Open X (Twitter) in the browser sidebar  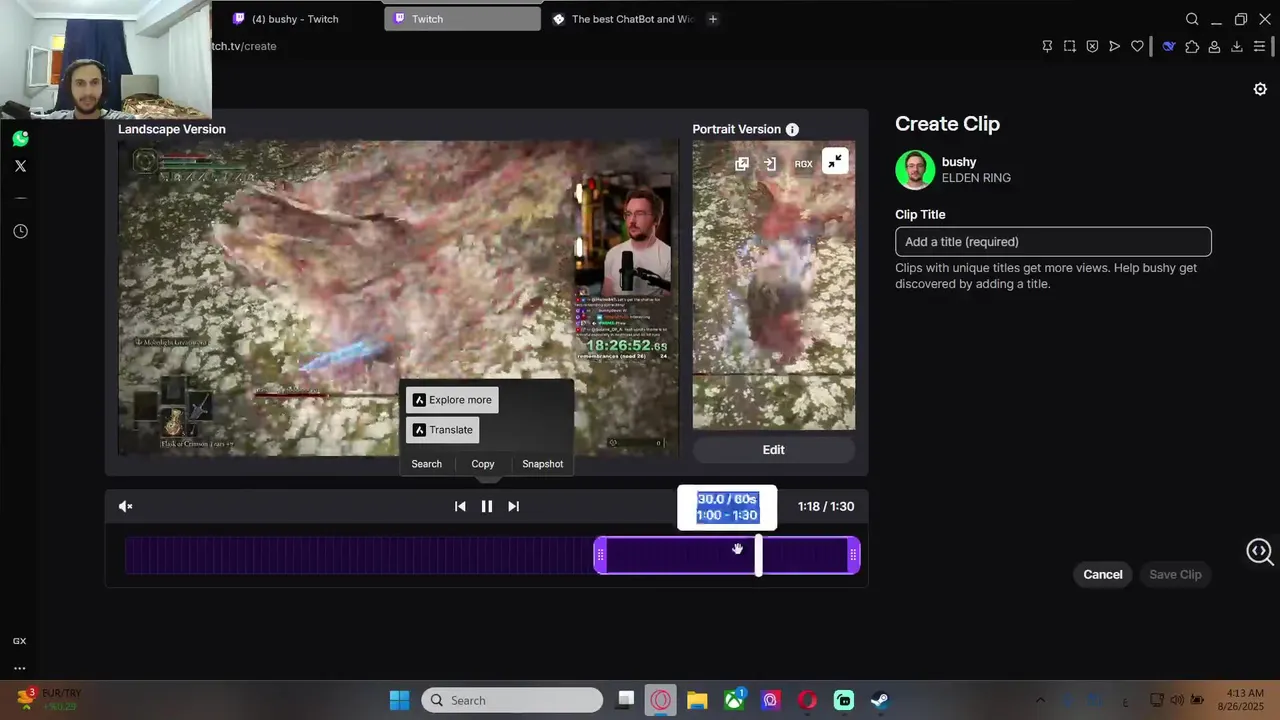pyautogui.click(x=20, y=166)
